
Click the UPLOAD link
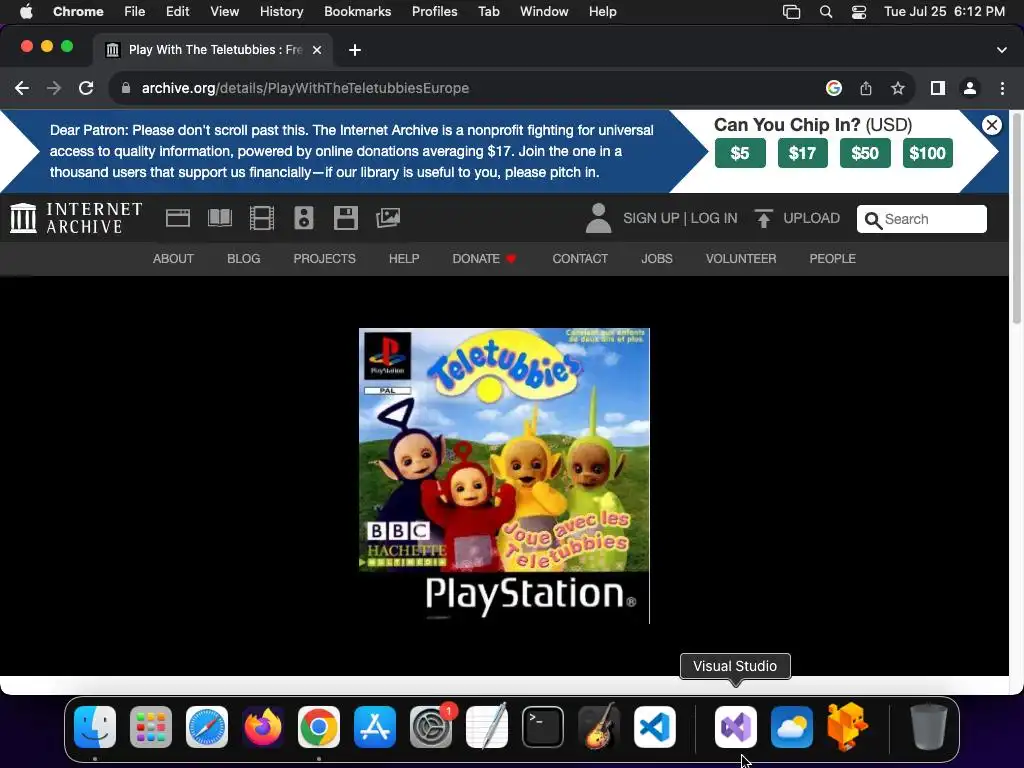click(811, 218)
